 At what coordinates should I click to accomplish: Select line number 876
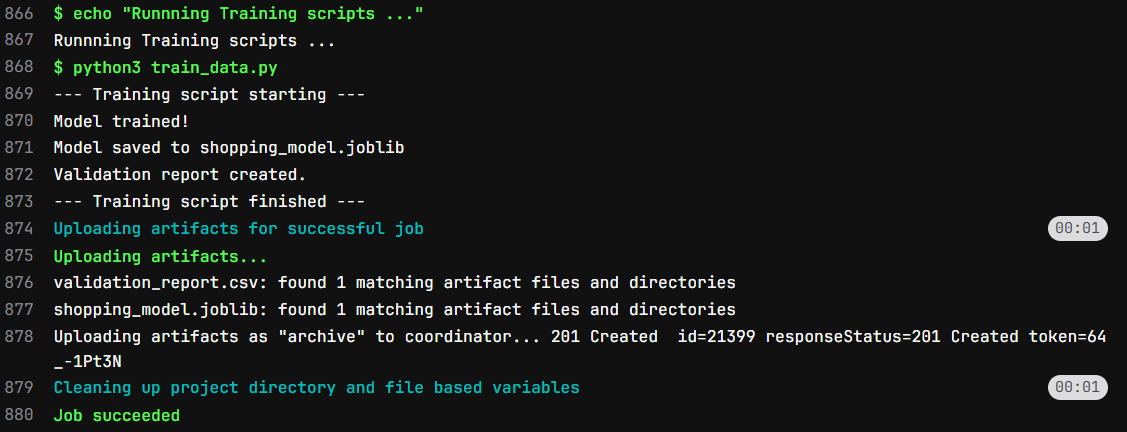20,282
